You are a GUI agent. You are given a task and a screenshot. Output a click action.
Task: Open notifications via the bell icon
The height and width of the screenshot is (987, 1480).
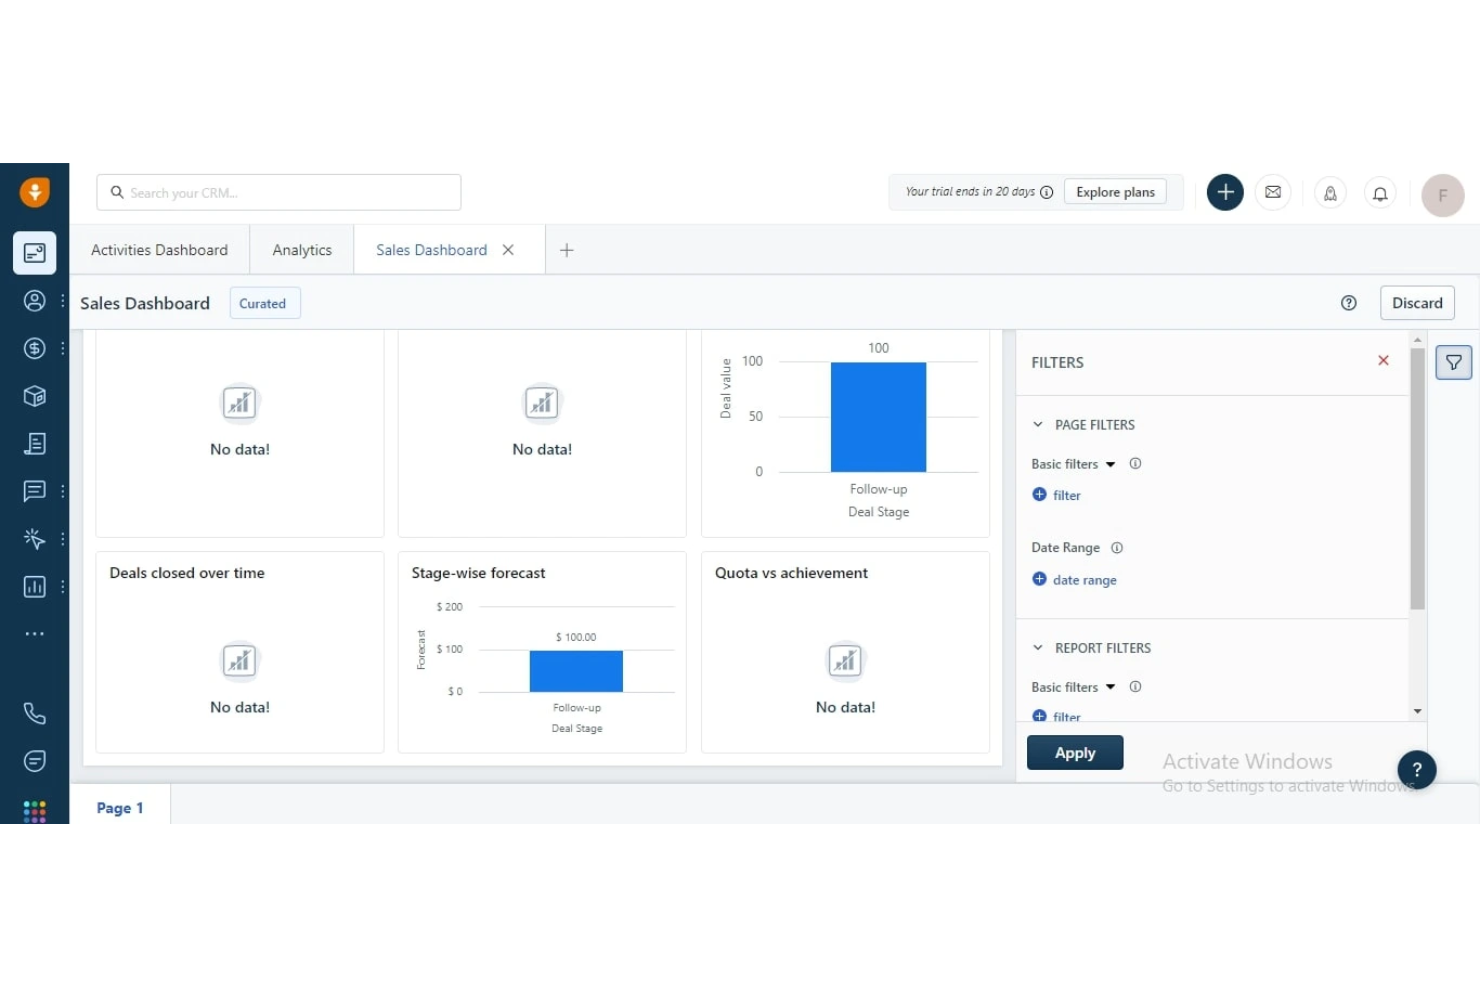[x=1380, y=192]
